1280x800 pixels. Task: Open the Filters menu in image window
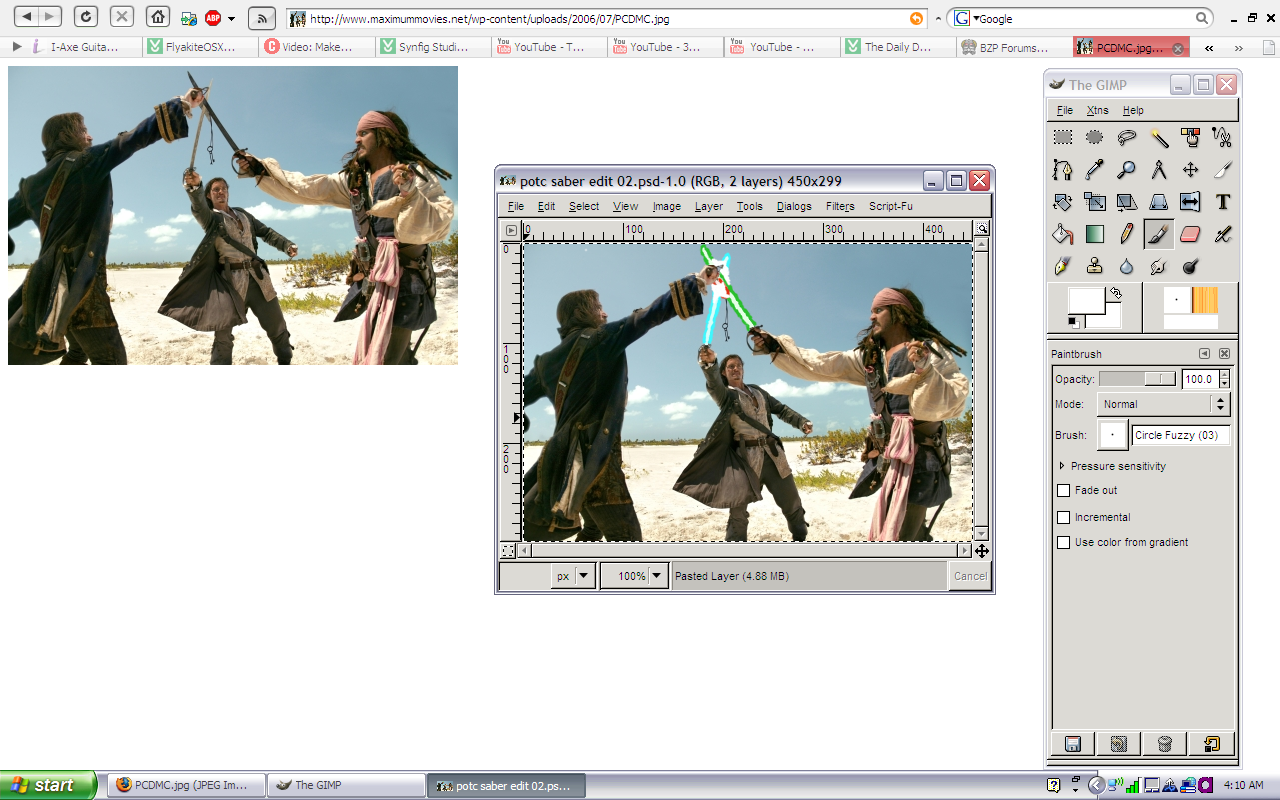point(840,206)
